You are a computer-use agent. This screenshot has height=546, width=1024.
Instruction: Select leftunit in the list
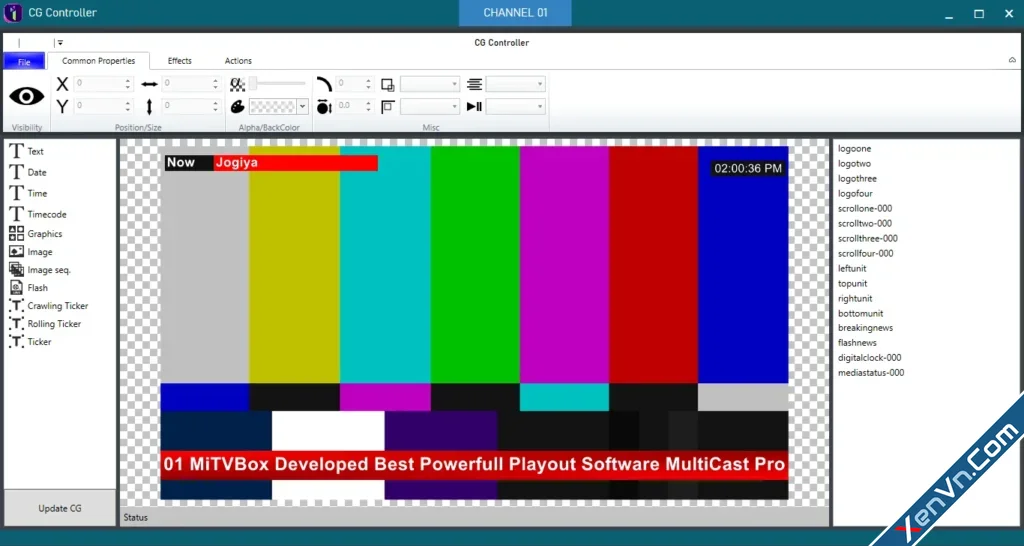coord(852,269)
